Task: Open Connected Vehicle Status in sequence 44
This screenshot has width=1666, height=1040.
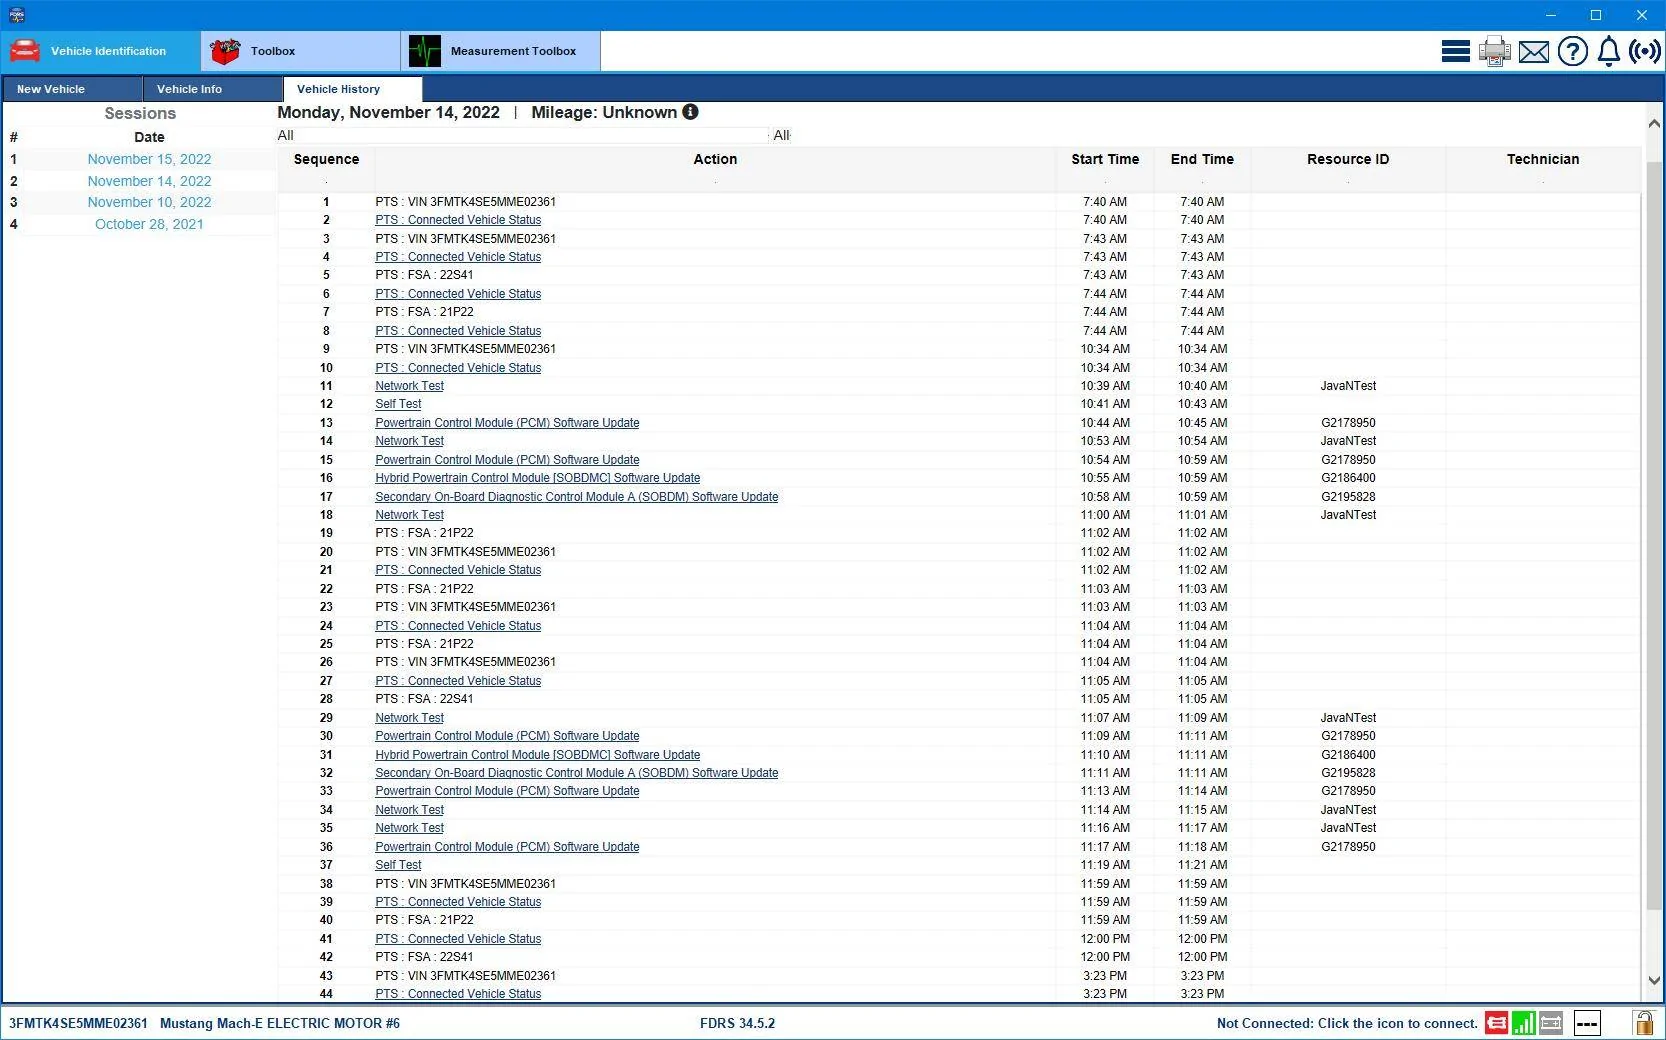Action: point(458,994)
